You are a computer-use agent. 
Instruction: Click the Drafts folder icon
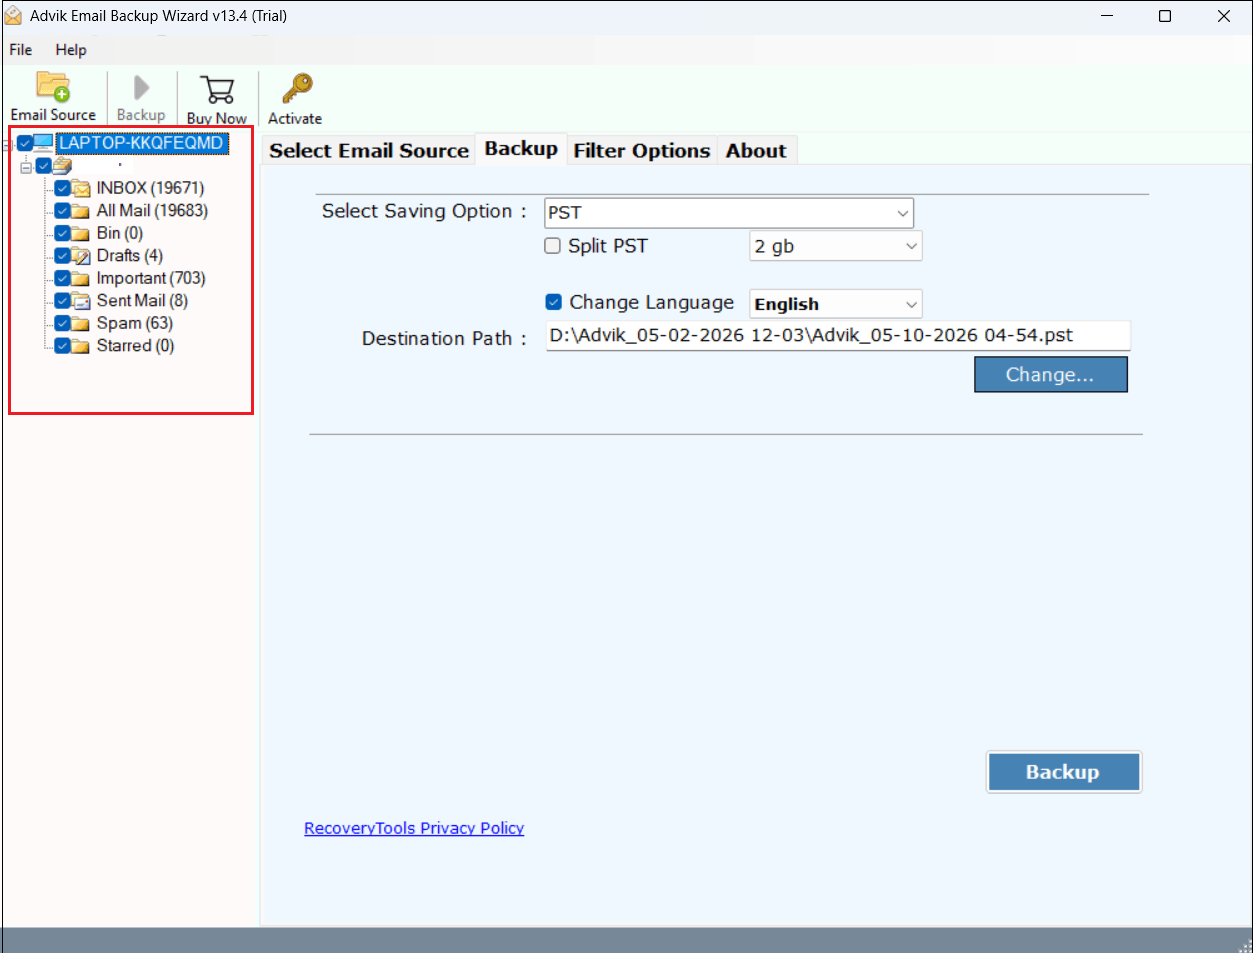click(81, 256)
